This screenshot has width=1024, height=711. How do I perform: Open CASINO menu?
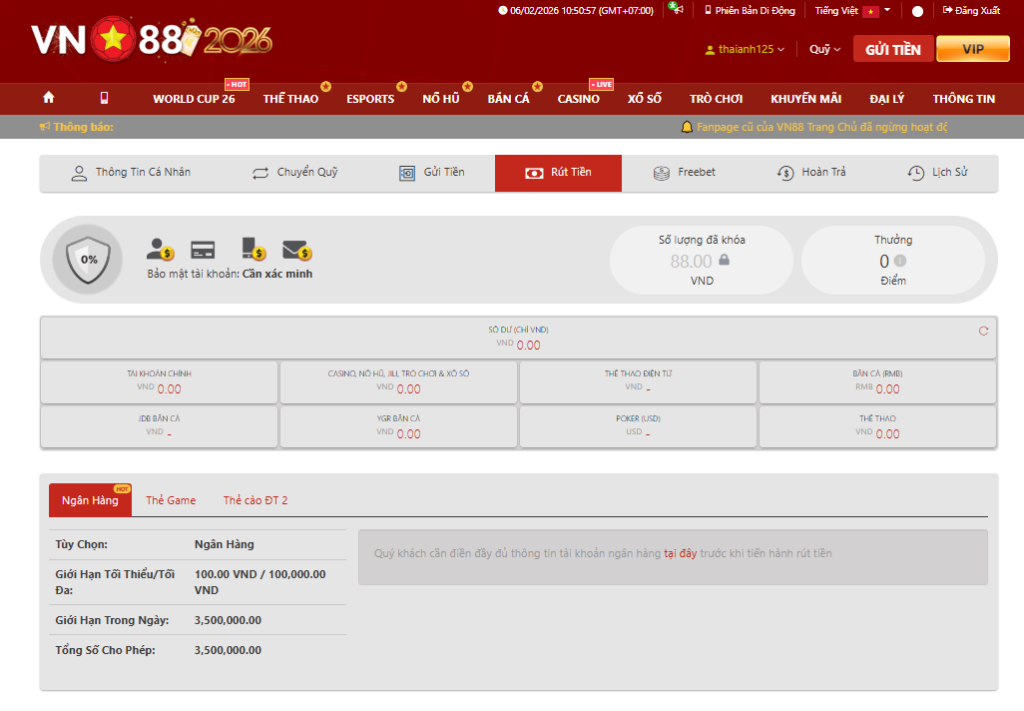578,99
